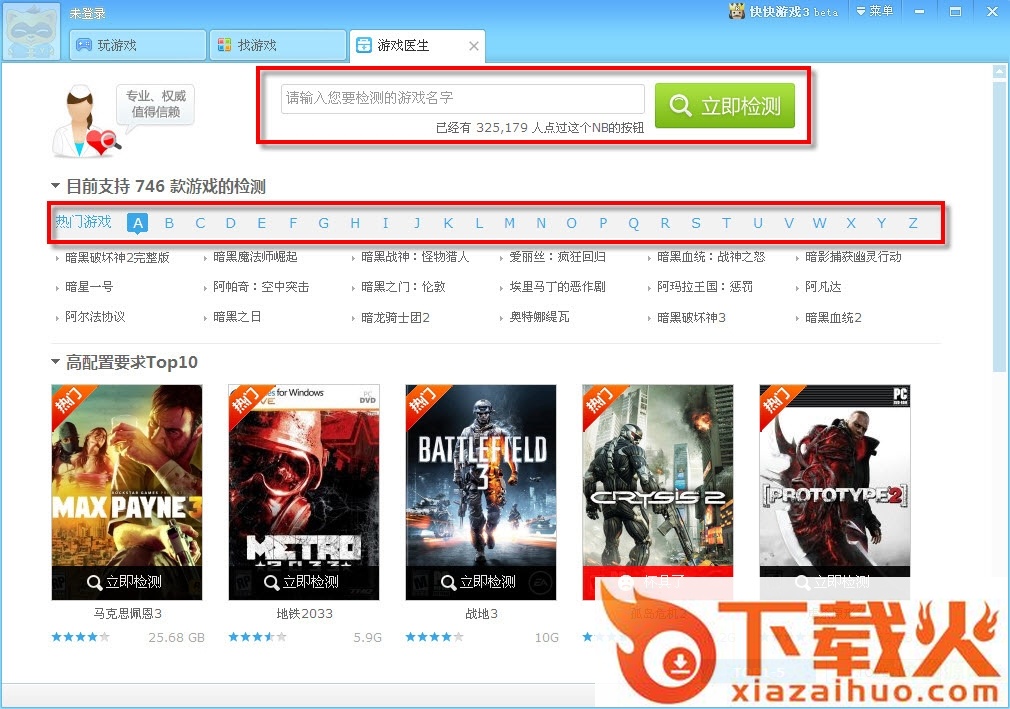
Task: Select letter O filter
Action: tap(571, 223)
